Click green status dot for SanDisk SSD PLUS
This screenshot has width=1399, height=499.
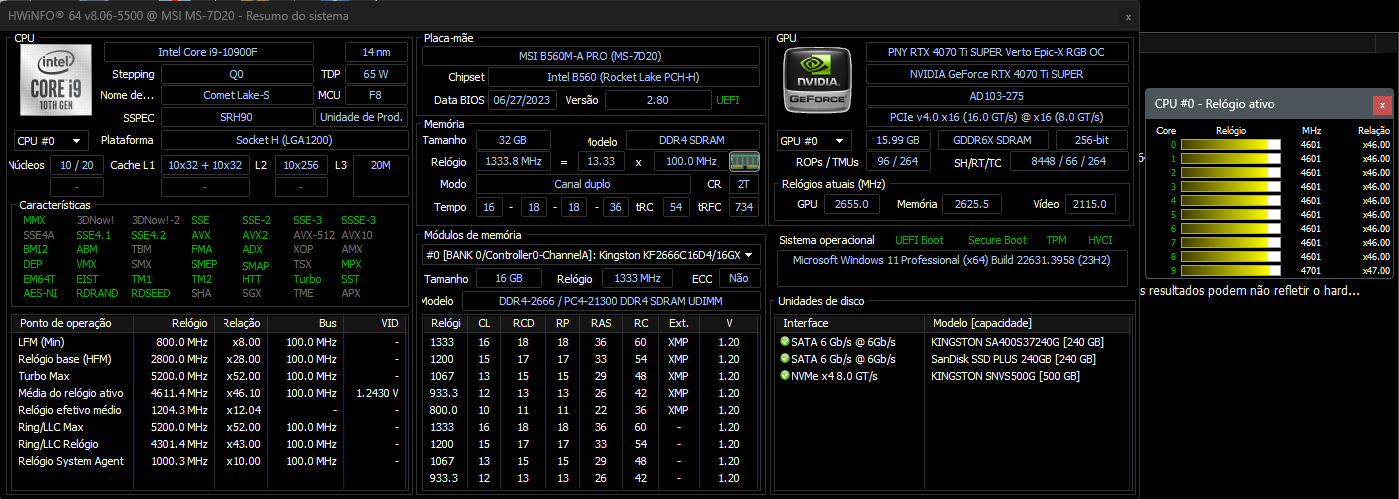[x=785, y=359]
